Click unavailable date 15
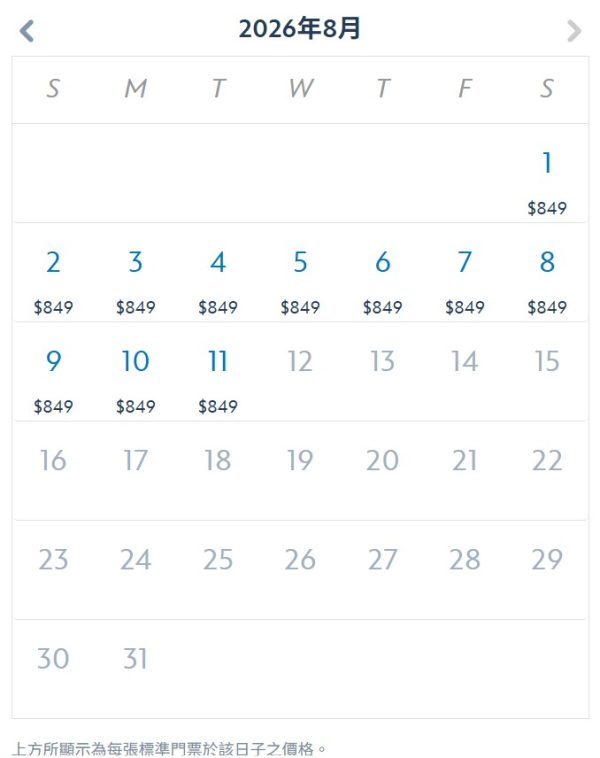600x758 pixels. [x=547, y=361]
